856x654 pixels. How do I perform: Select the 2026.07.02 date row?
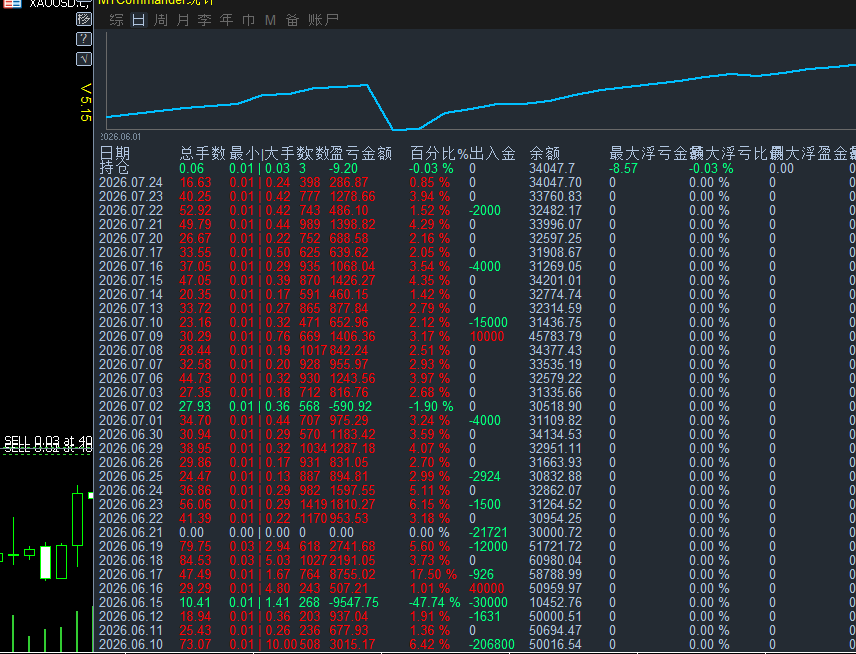[x=131, y=407]
